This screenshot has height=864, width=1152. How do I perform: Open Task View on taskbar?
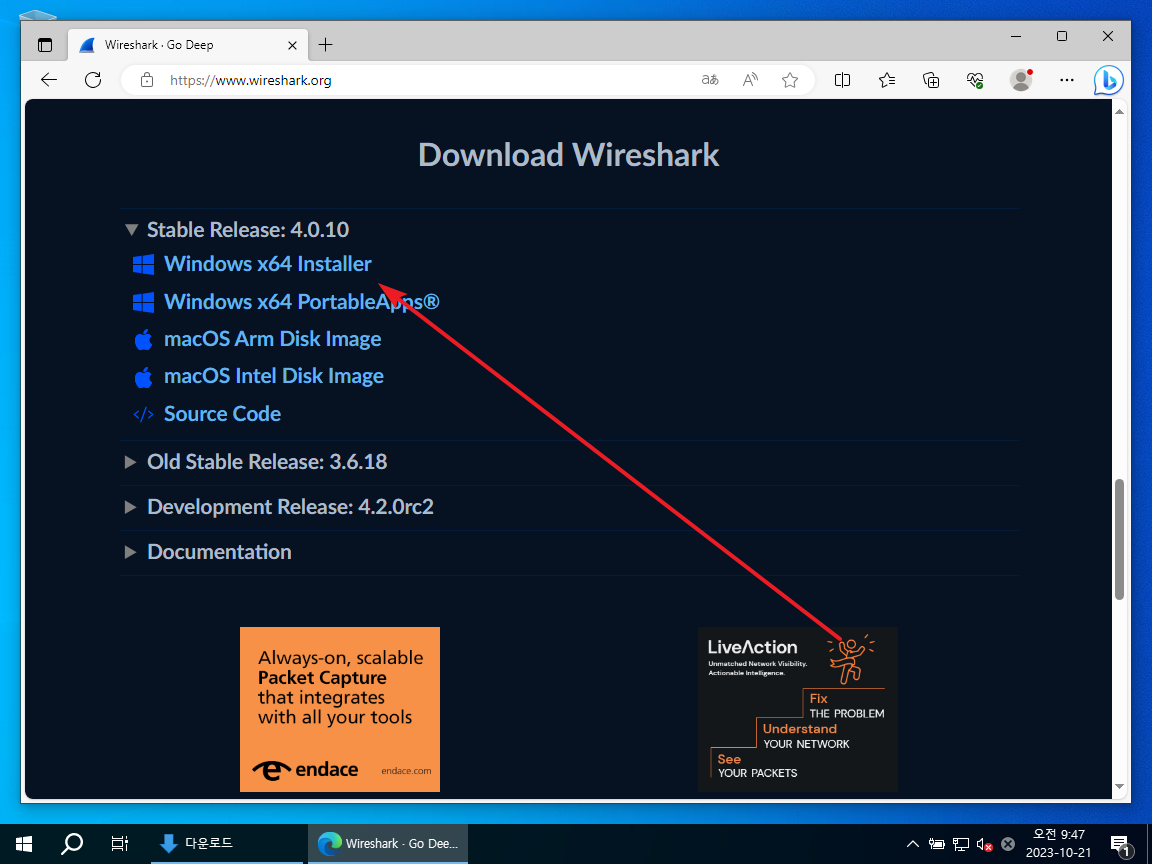click(119, 844)
